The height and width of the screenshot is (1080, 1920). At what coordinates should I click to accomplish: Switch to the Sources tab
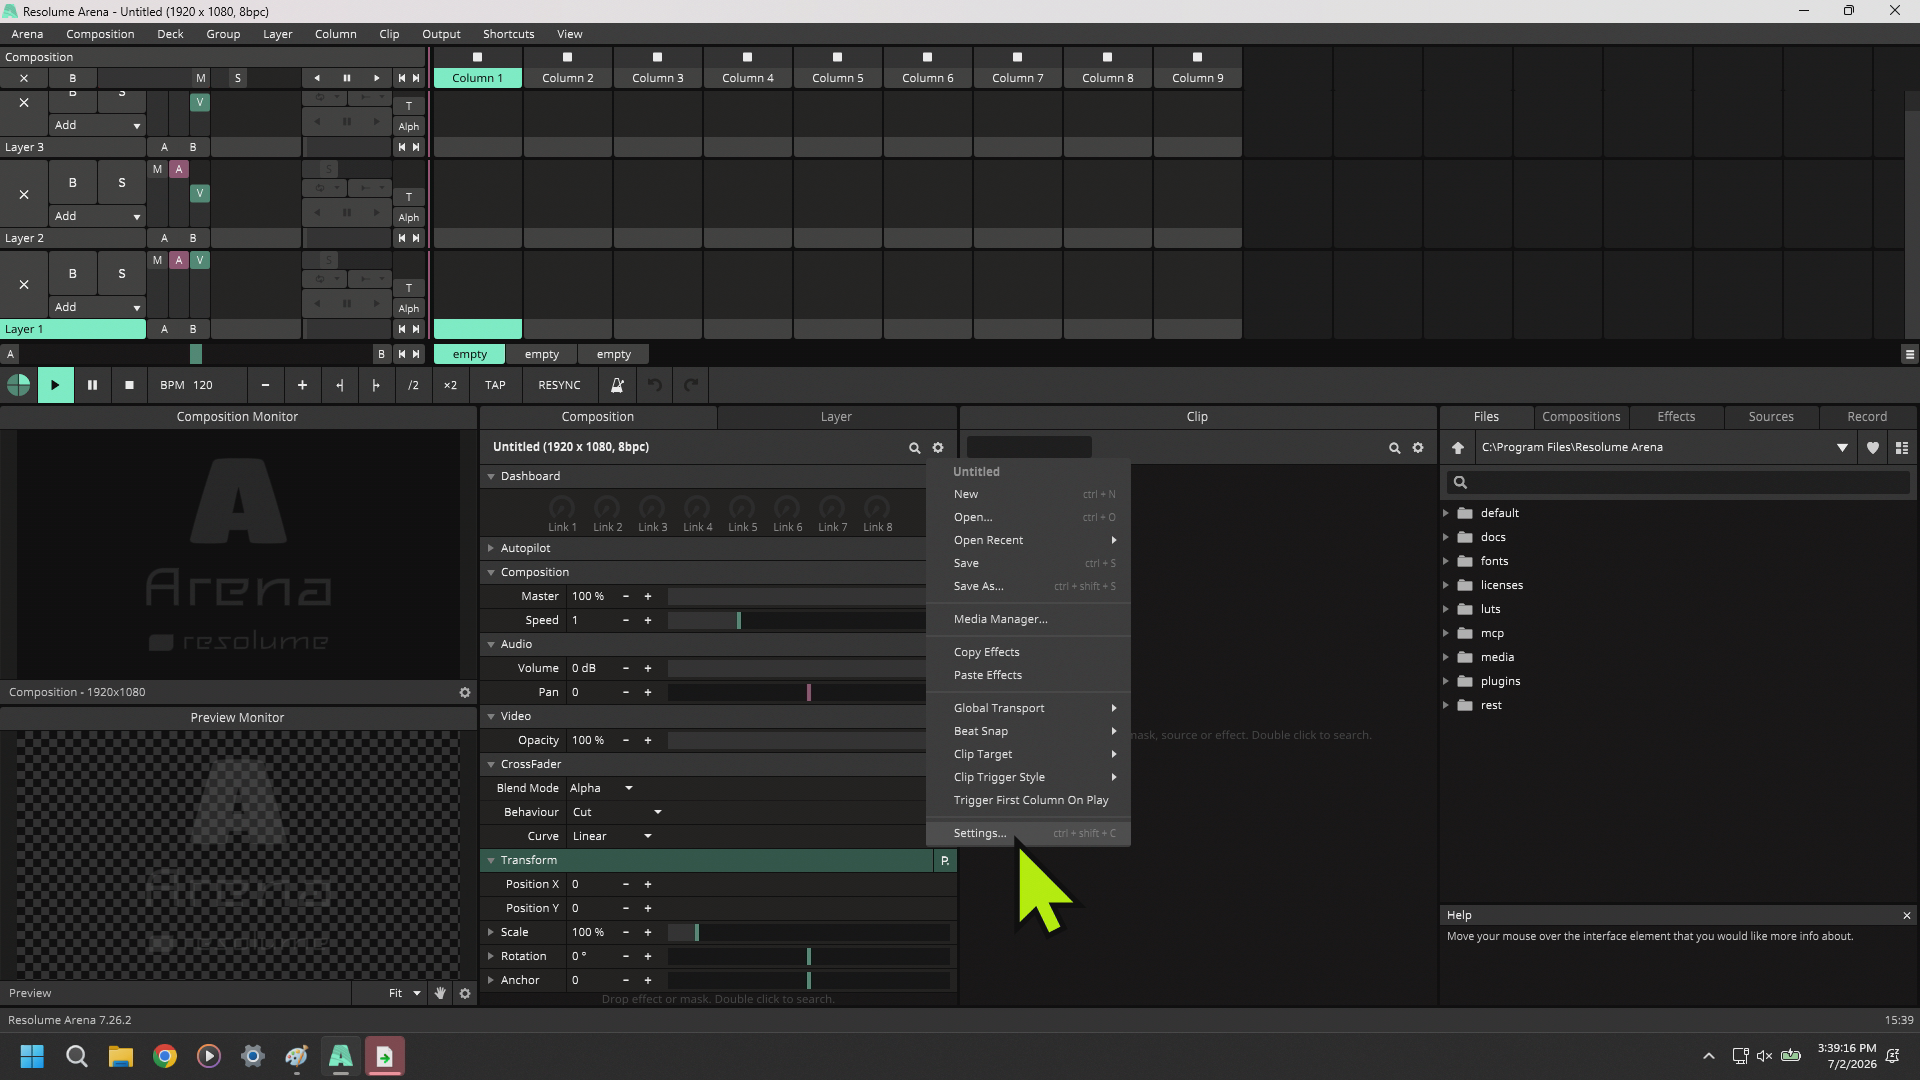point(1771,417)
